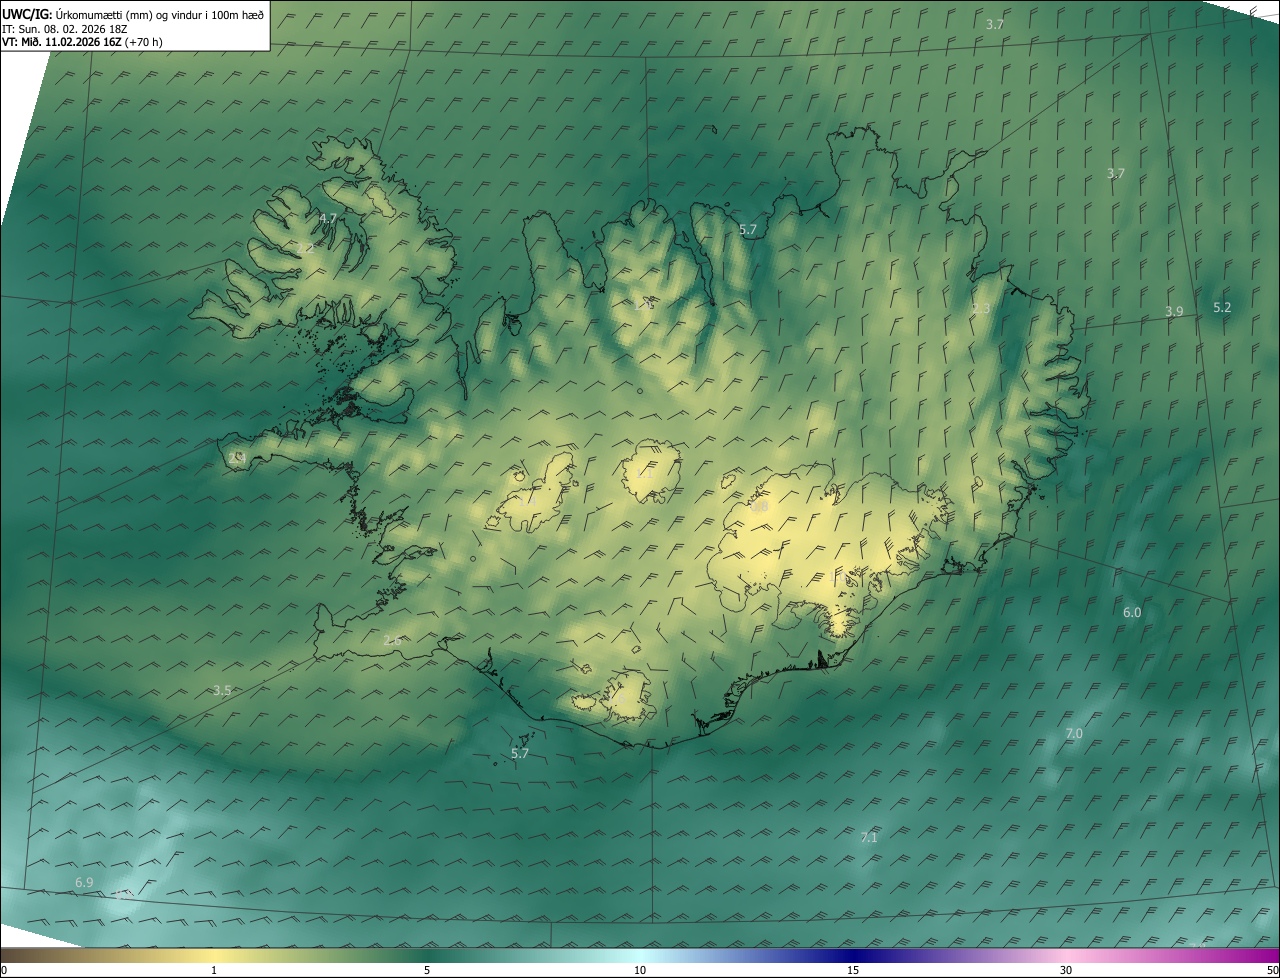This screenshot has height=978, width=1280.
Task: Click the map value label 2.6
Action: [392, 639]
